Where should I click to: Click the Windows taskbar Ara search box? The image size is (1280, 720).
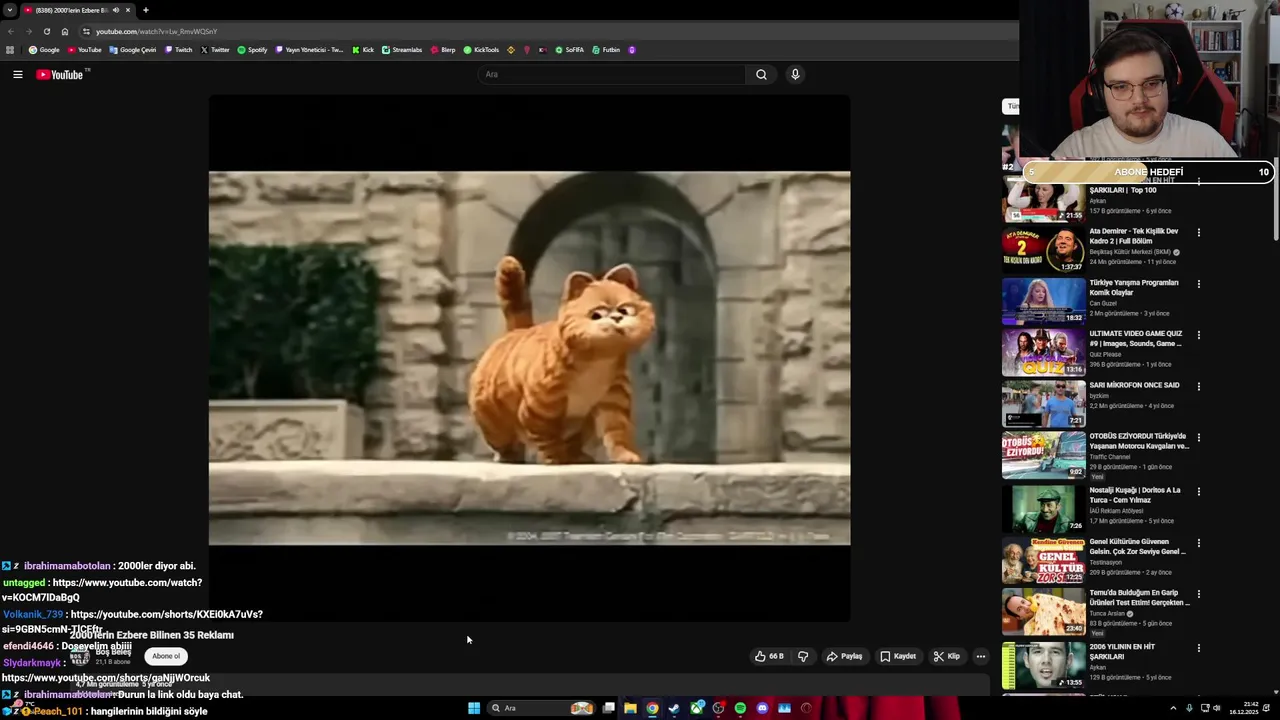click(x=541, y=708)
